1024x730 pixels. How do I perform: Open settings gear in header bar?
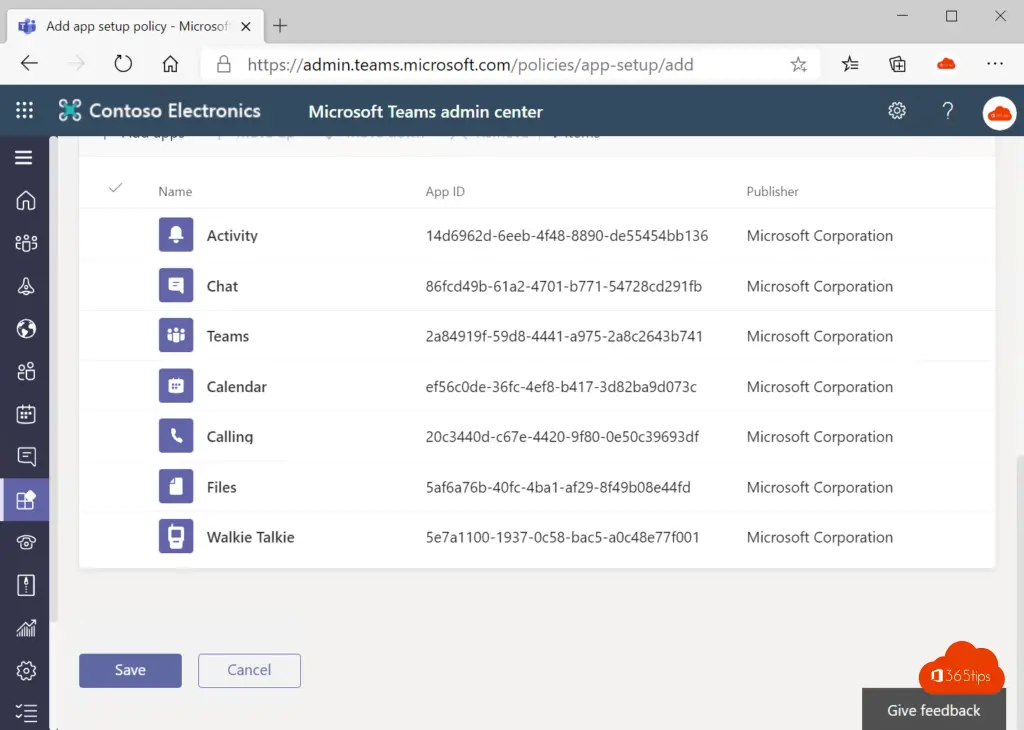point(897,110)
